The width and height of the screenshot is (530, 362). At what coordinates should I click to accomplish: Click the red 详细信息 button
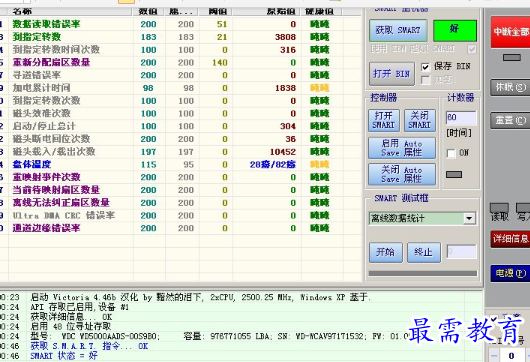click(510, 239)
